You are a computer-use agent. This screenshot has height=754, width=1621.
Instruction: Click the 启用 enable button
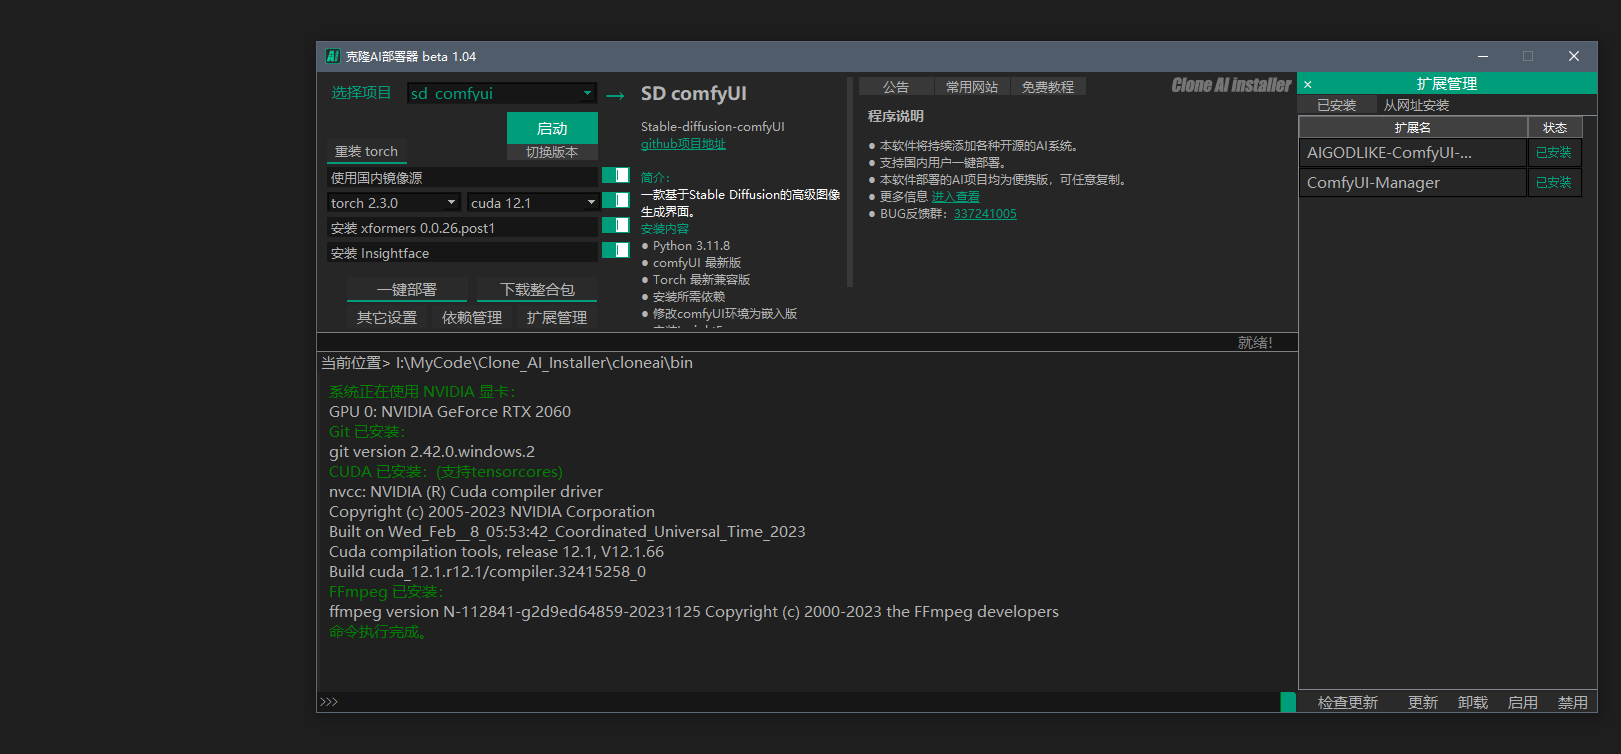point(1523,702)
